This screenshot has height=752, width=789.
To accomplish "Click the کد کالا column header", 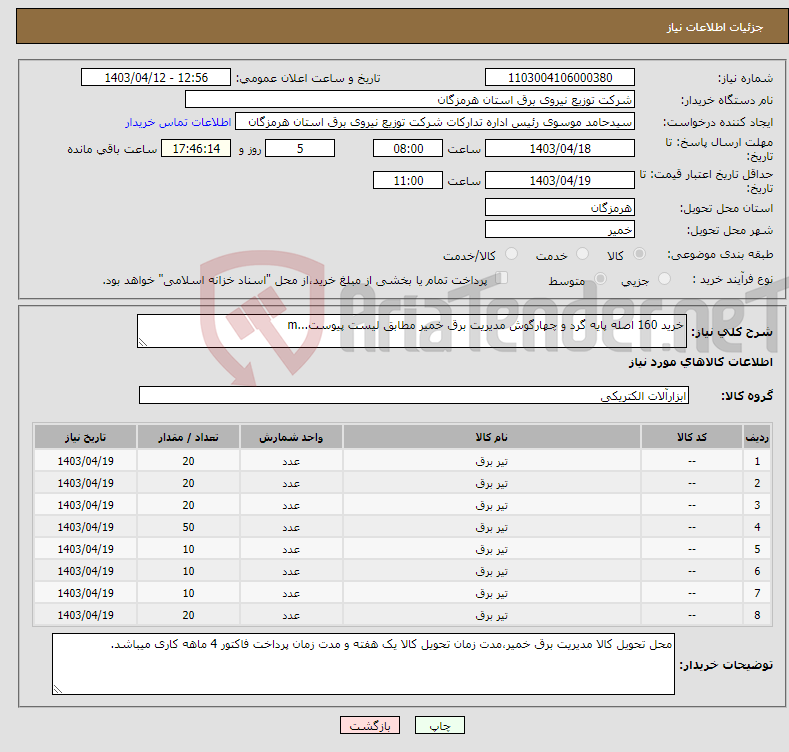I will click(x=691, y=437).
